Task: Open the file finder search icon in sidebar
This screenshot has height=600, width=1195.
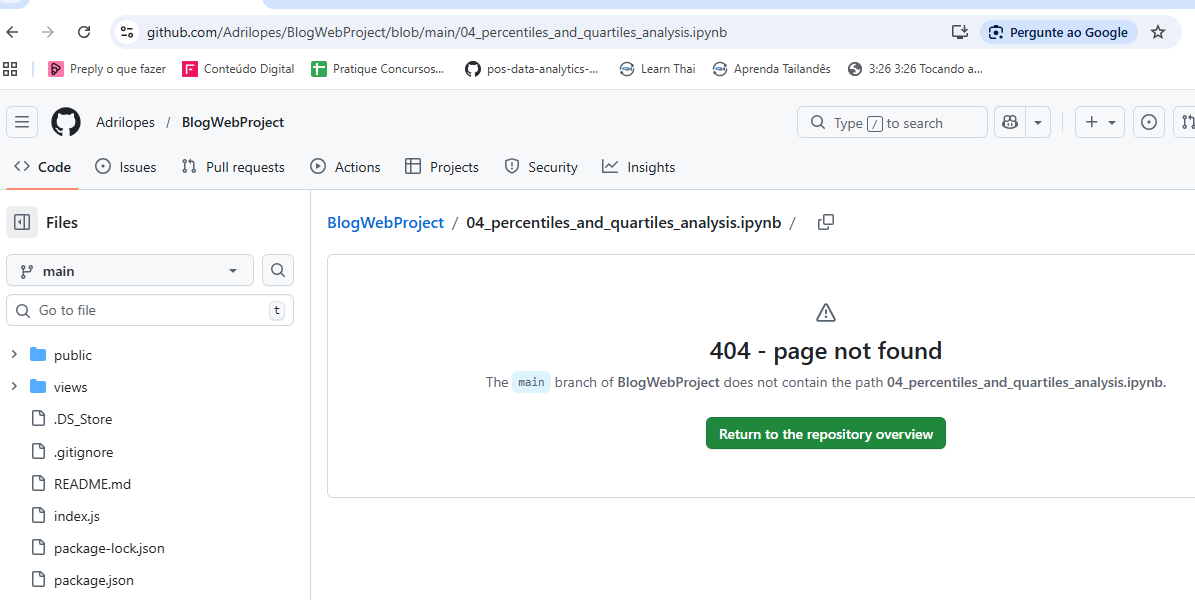Action: (x=277, y=270)
